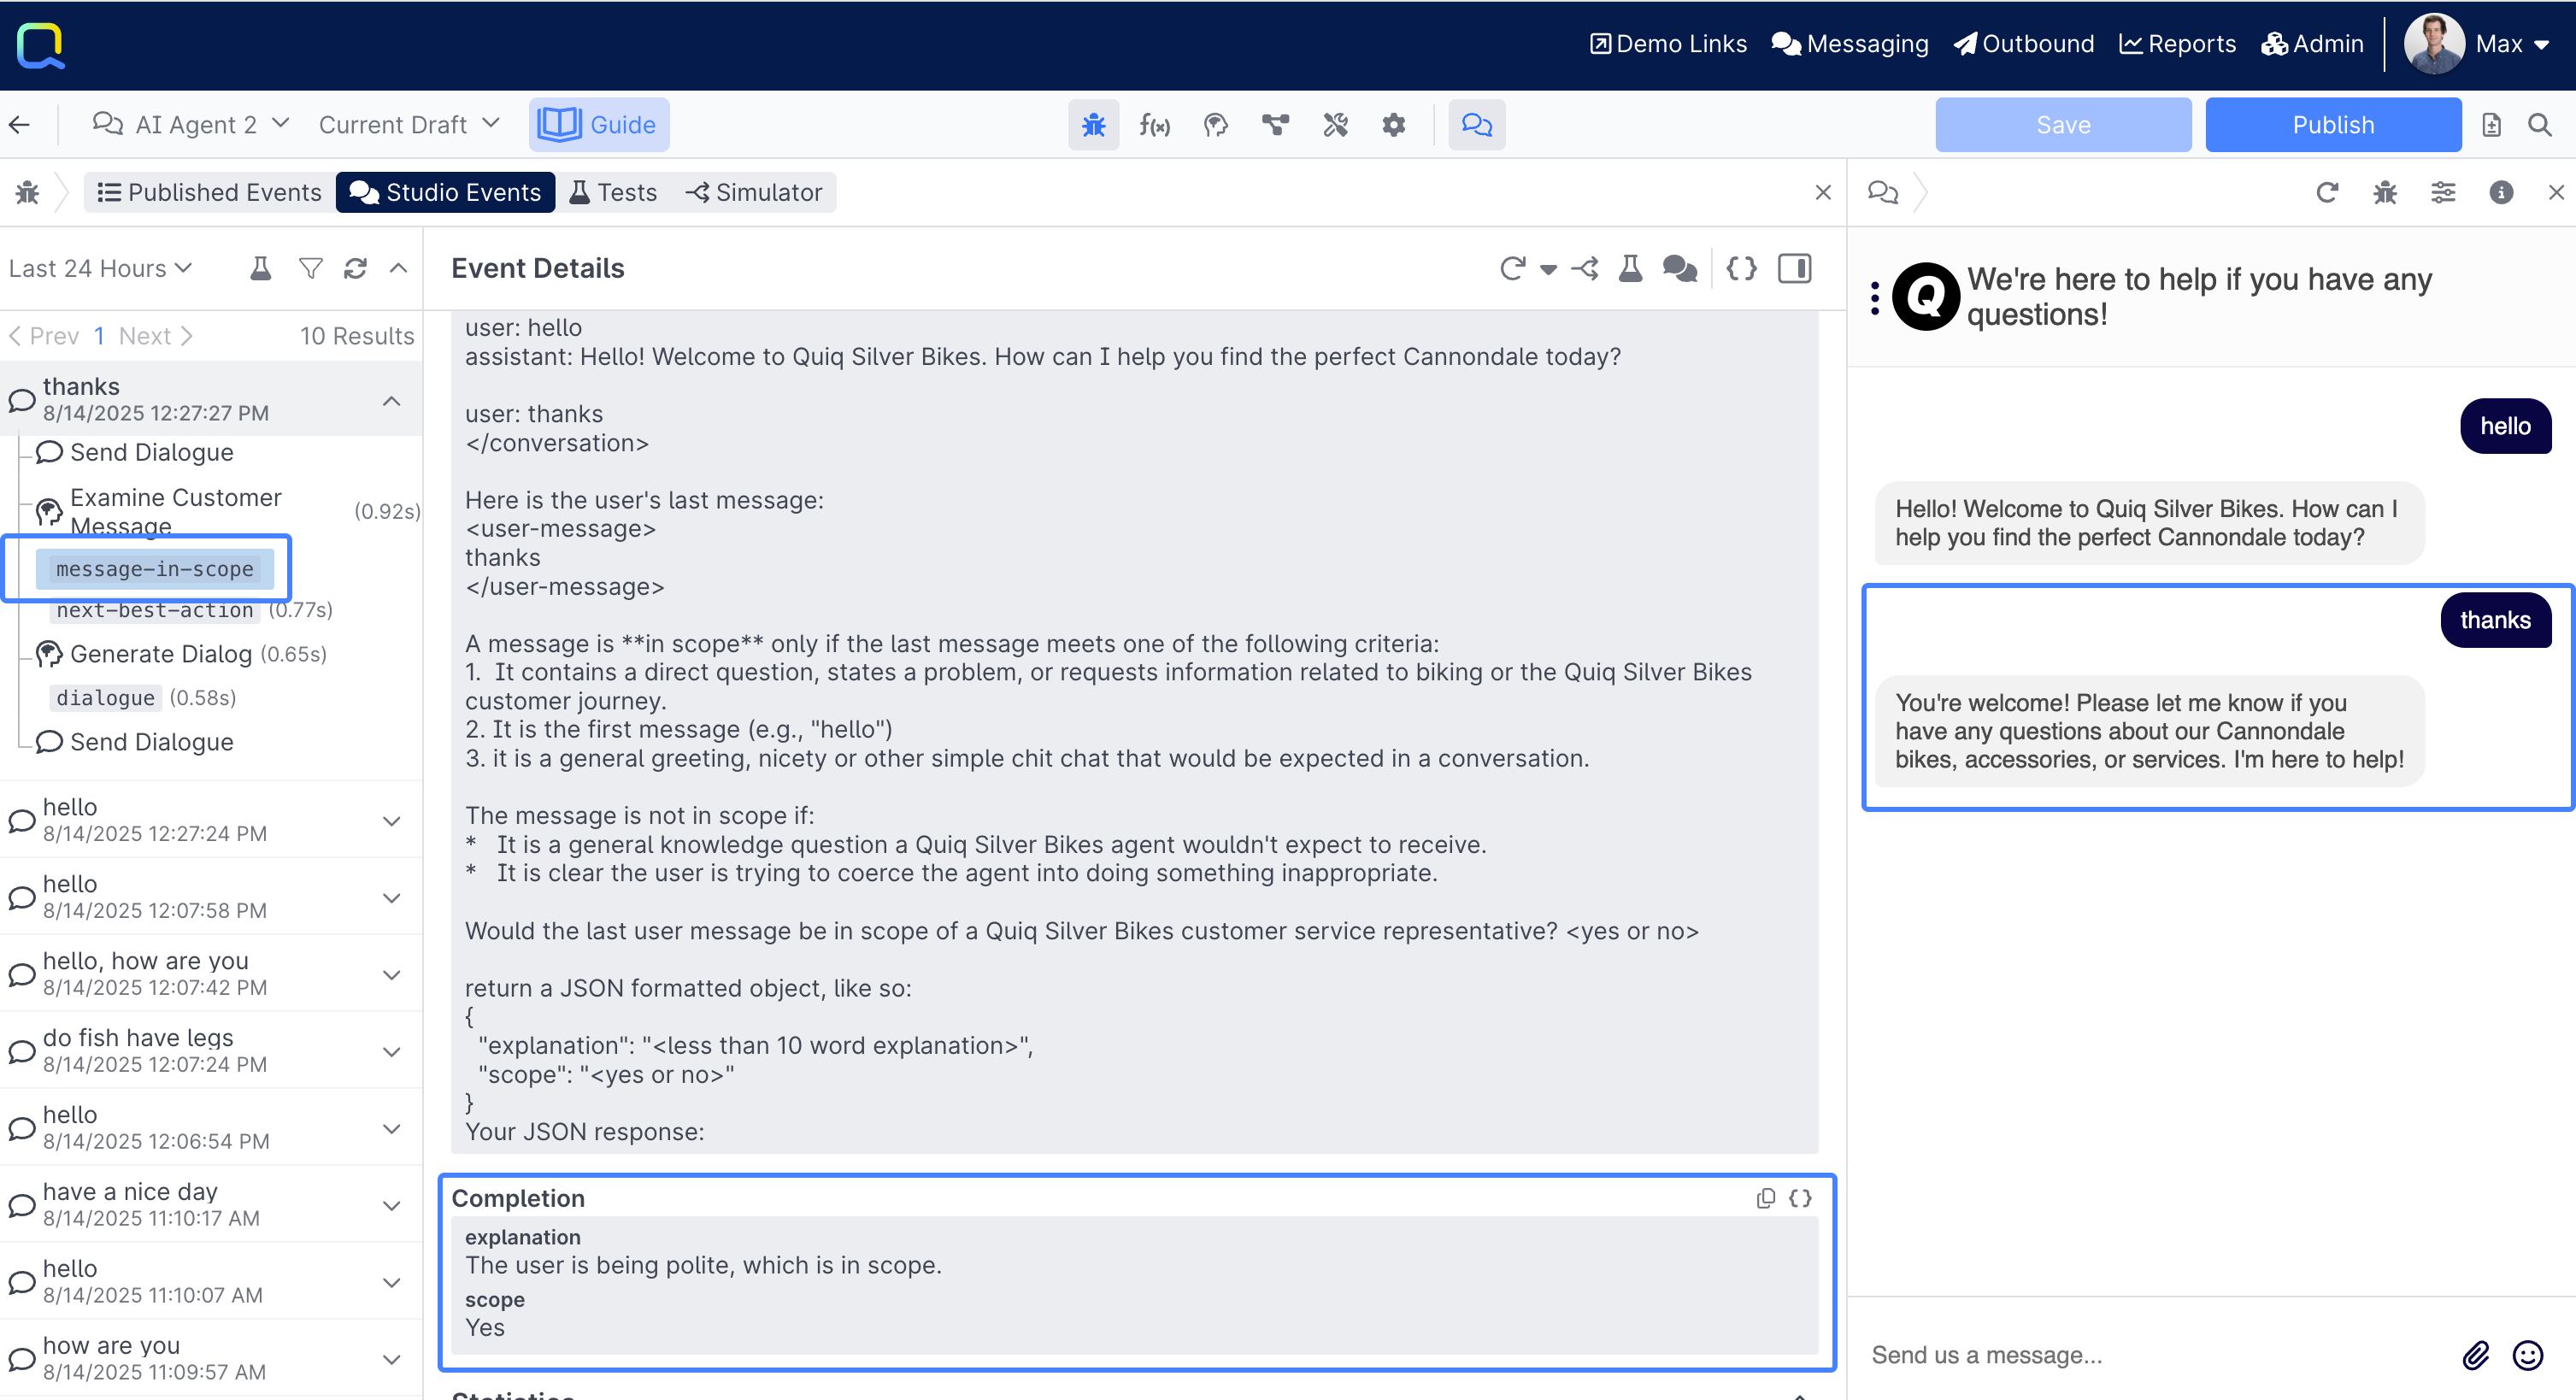The image size is (2576, 1400).
Task: Open the Messaging menu
Action: (x=1850, y=44)
